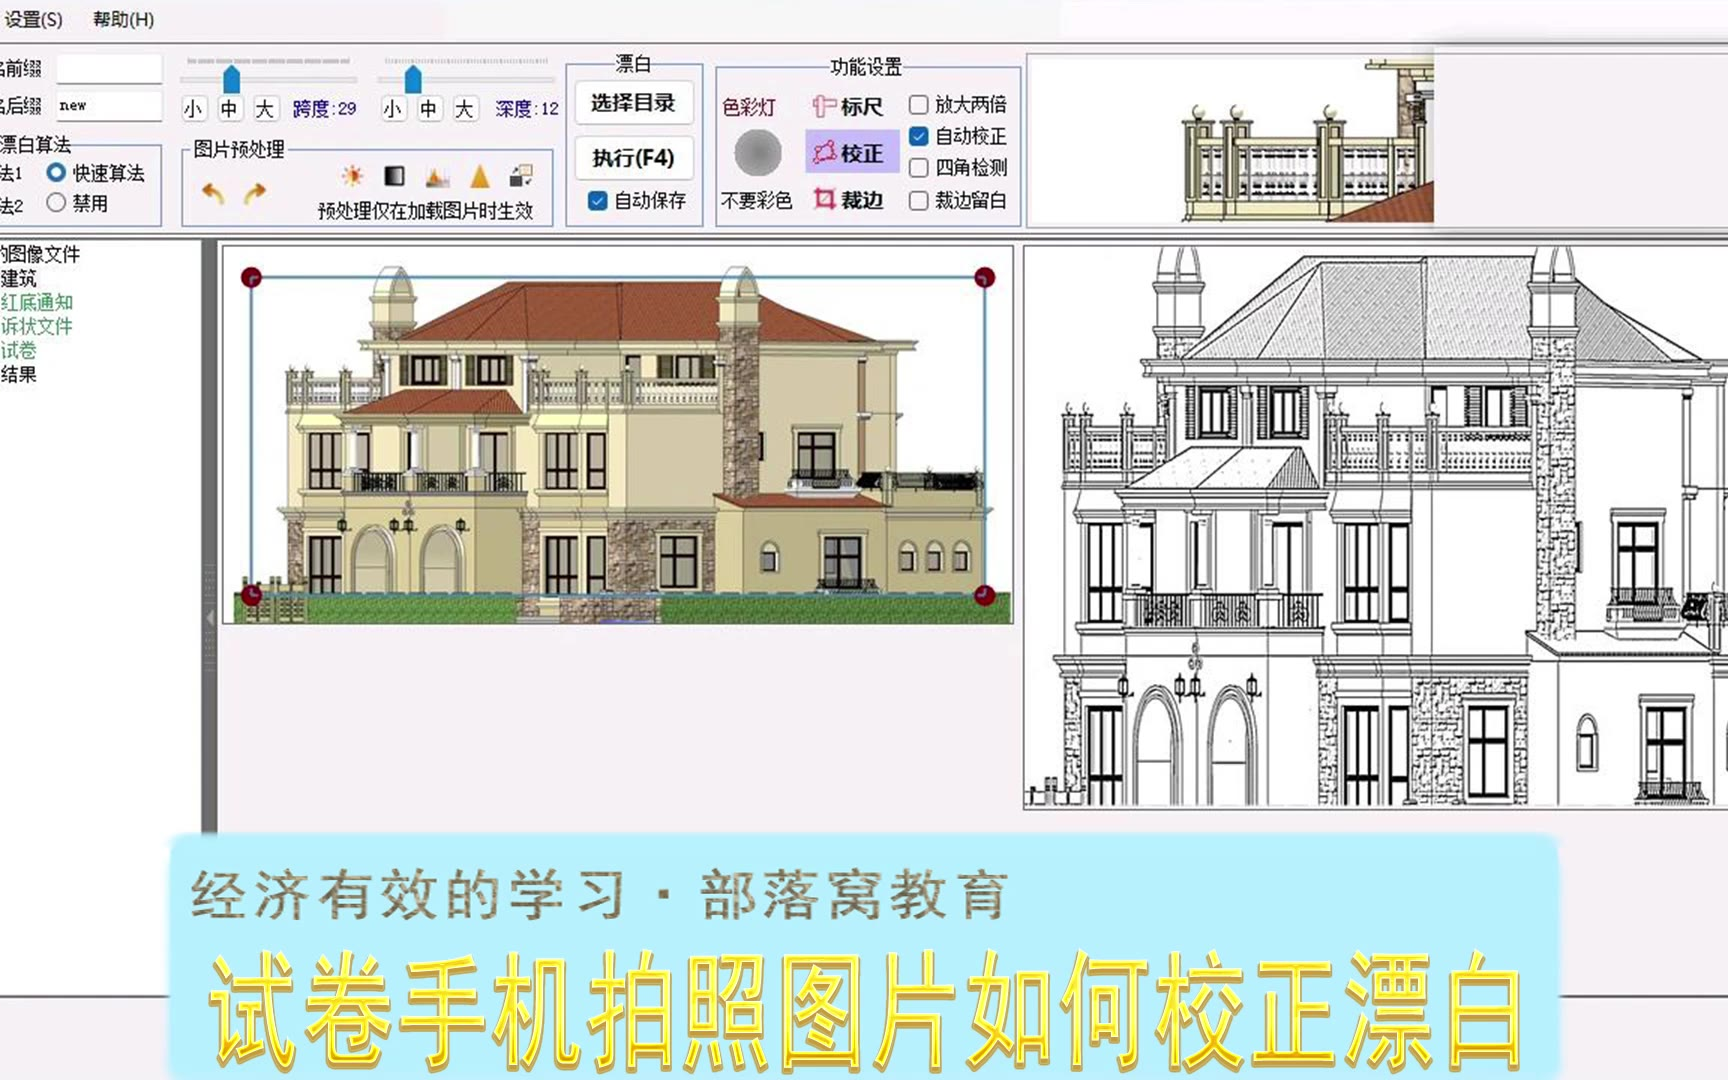Click the 不要彩色 label
Viewport: 1728px width, 1080px height.
click(756, 201)
